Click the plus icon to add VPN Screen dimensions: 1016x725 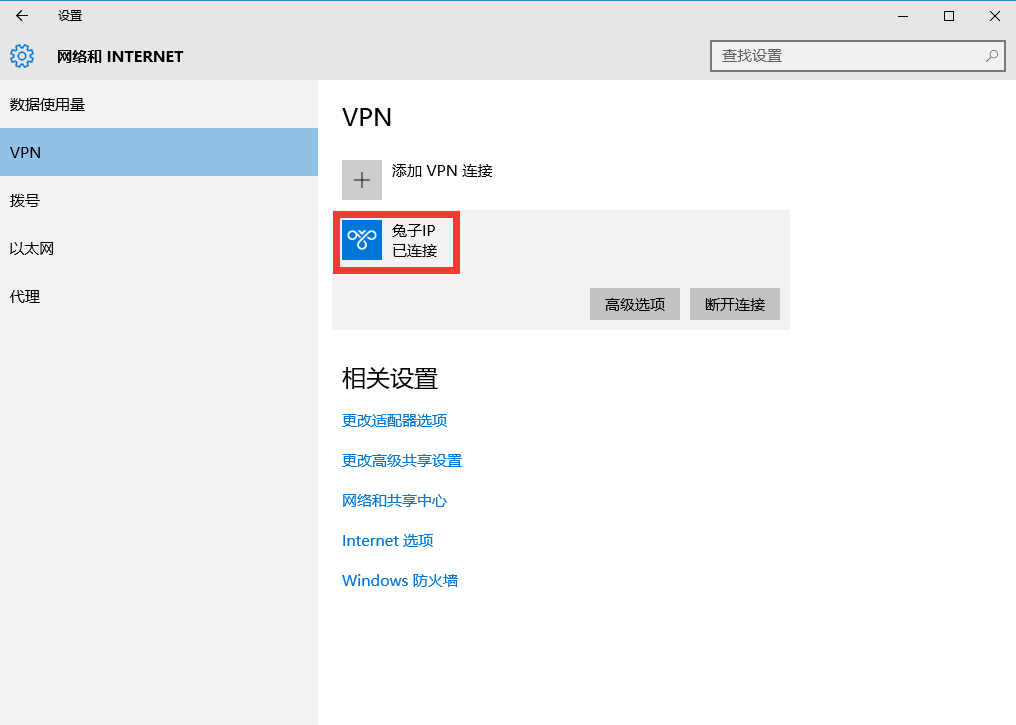[362, 179]
